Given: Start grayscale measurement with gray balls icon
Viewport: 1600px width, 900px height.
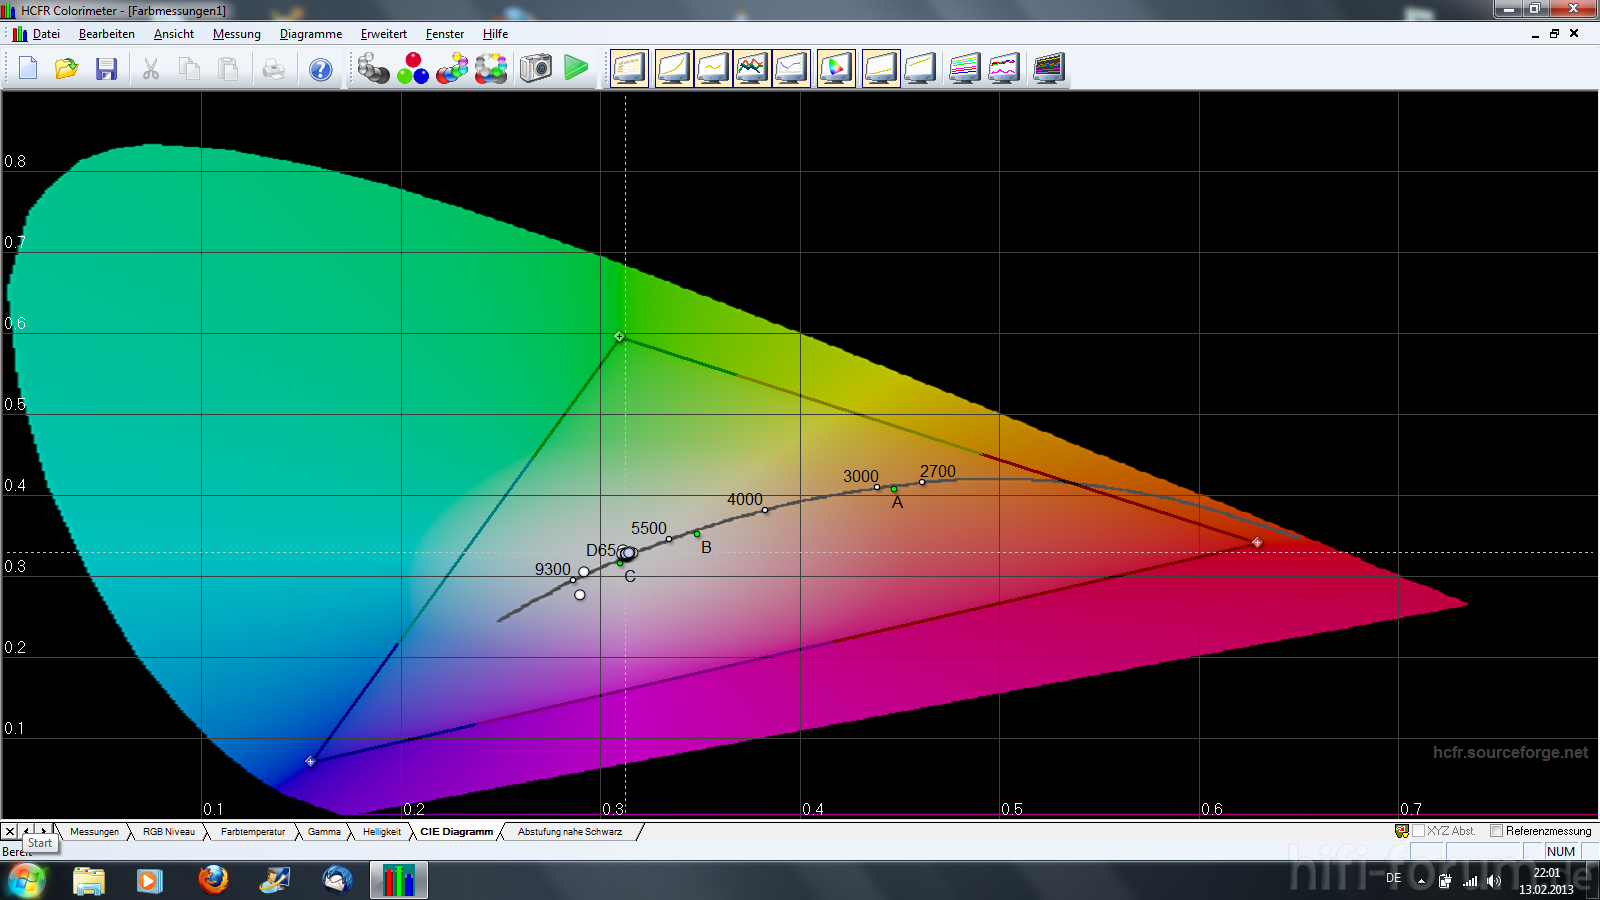Looking at the screenshot, I should pos(373,69).
